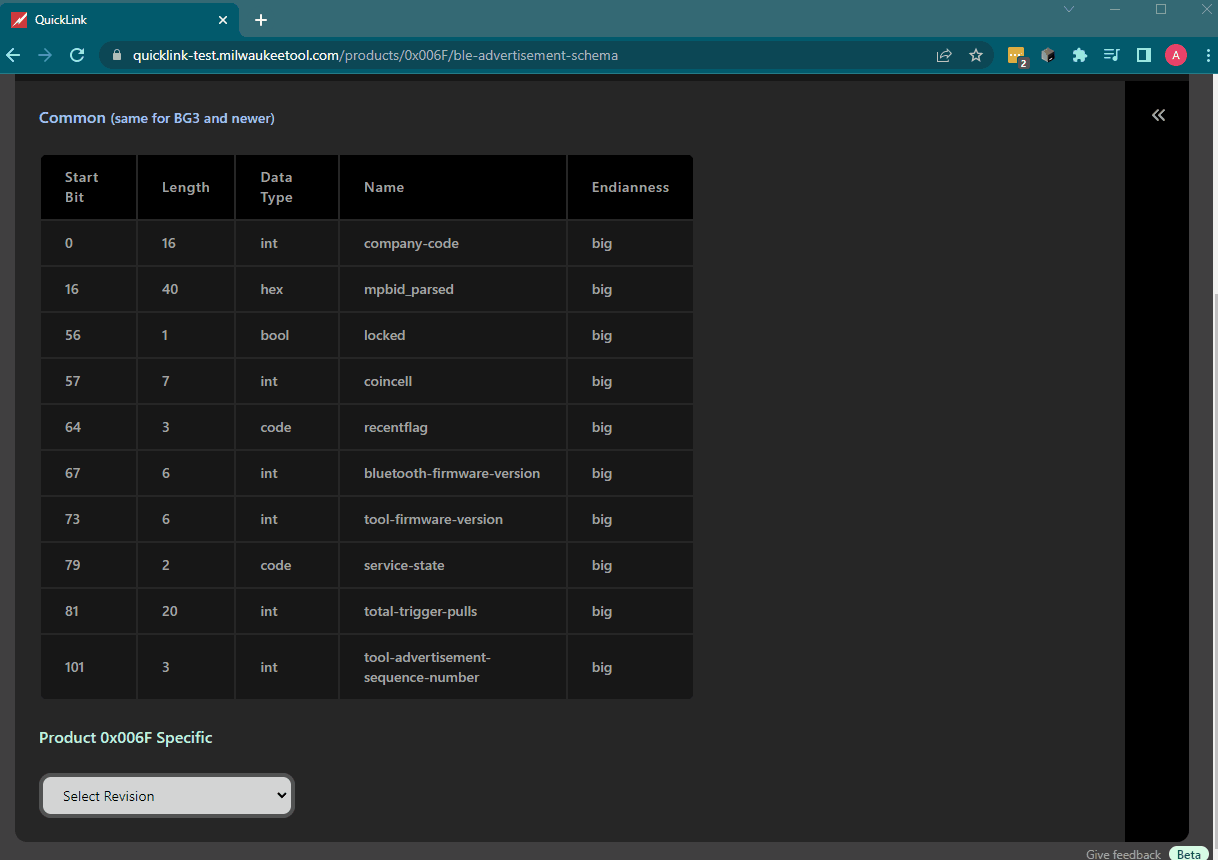Image resolution: width=1218 pixels, height=860 pixels.
Task: Click the share page icon
Action: coord(944,56)
